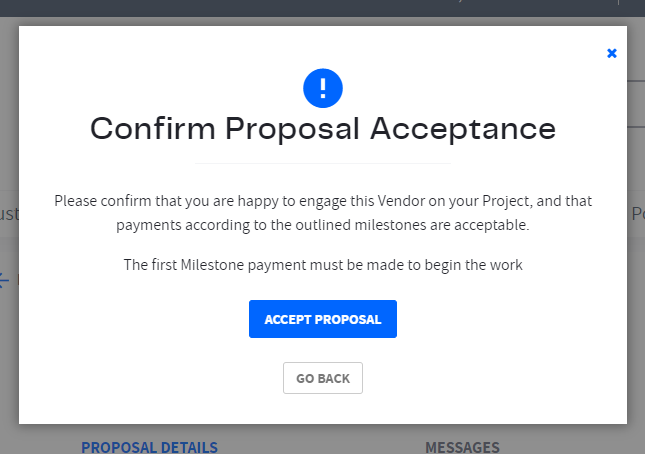Viewport: 645px width, 454px height.
Task: Close the dialog with the blue X icon
Action: tap(612, 53)
